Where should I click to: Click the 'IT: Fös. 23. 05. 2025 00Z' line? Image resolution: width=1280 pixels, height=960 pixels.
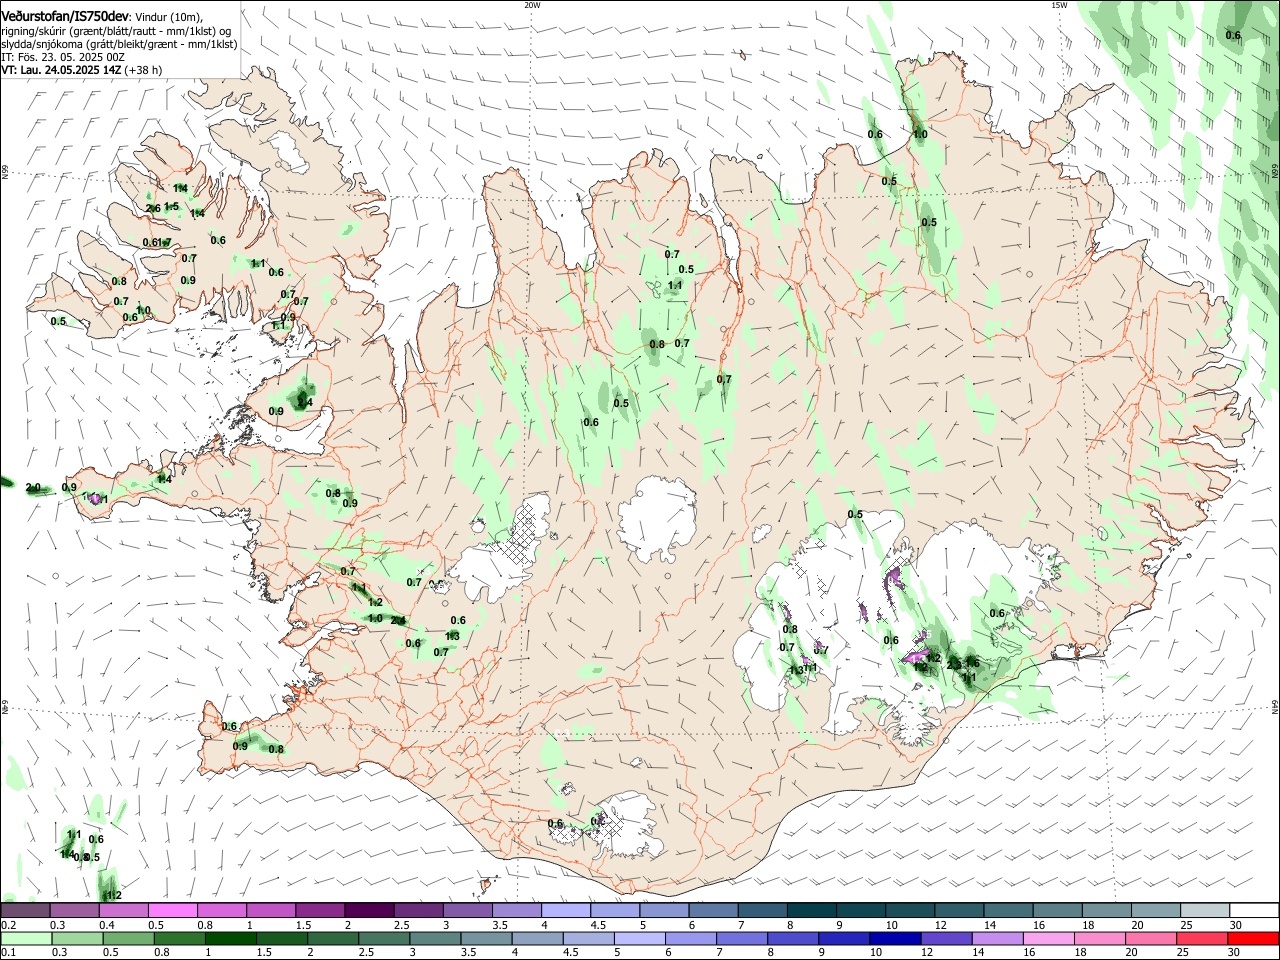[62, 57]
